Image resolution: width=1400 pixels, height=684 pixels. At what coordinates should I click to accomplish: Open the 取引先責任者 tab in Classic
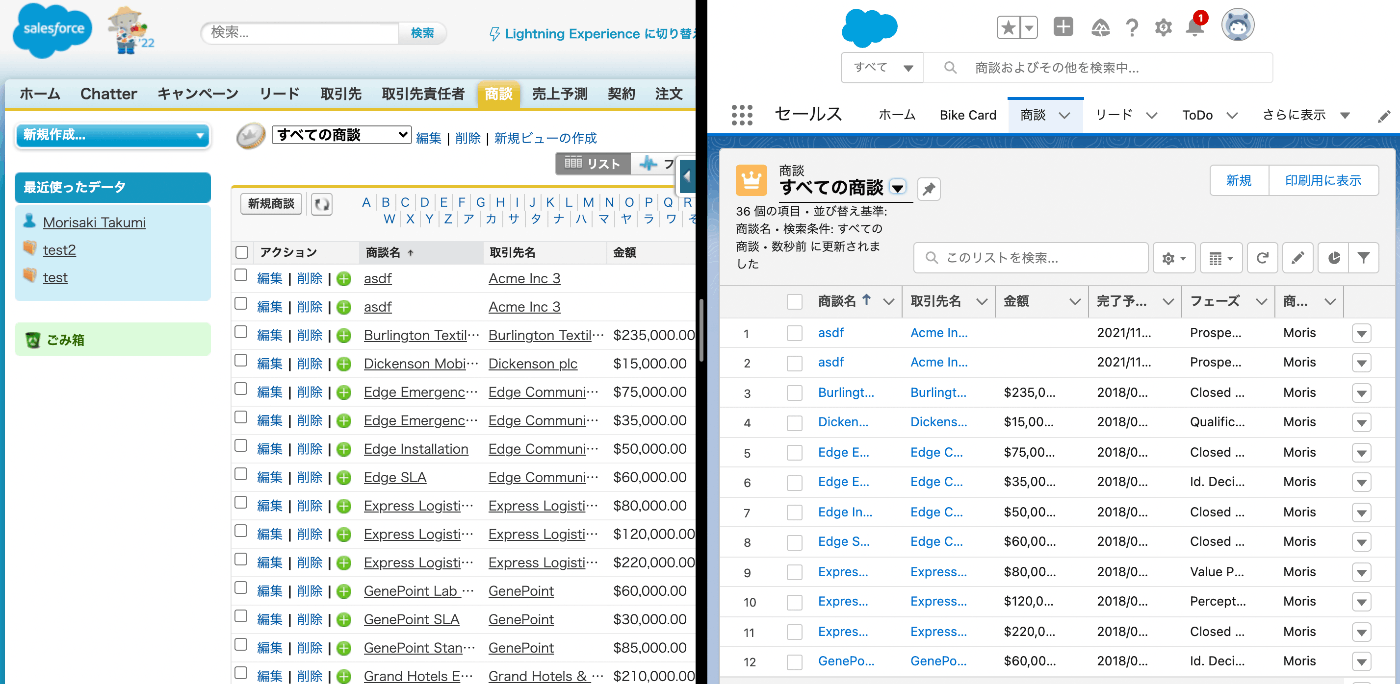click(423, 94)
